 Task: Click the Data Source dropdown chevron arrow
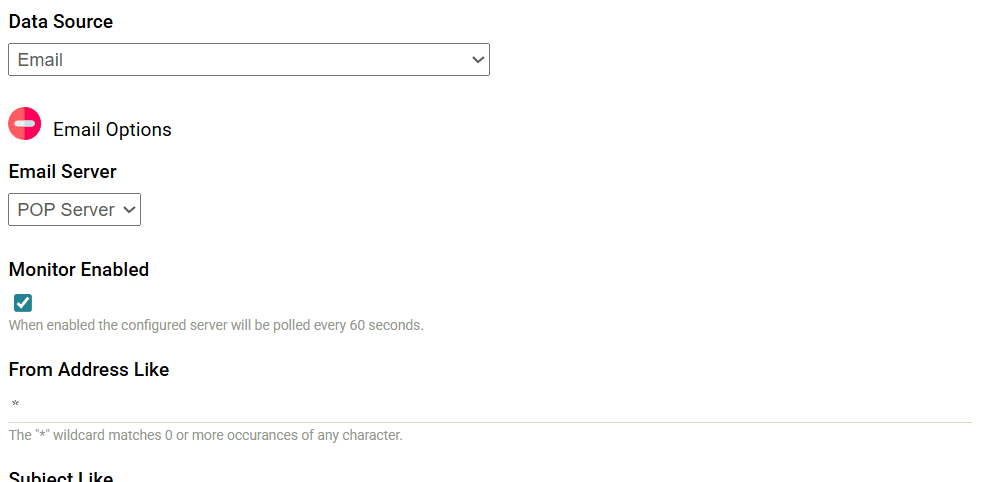pos(478,60)
